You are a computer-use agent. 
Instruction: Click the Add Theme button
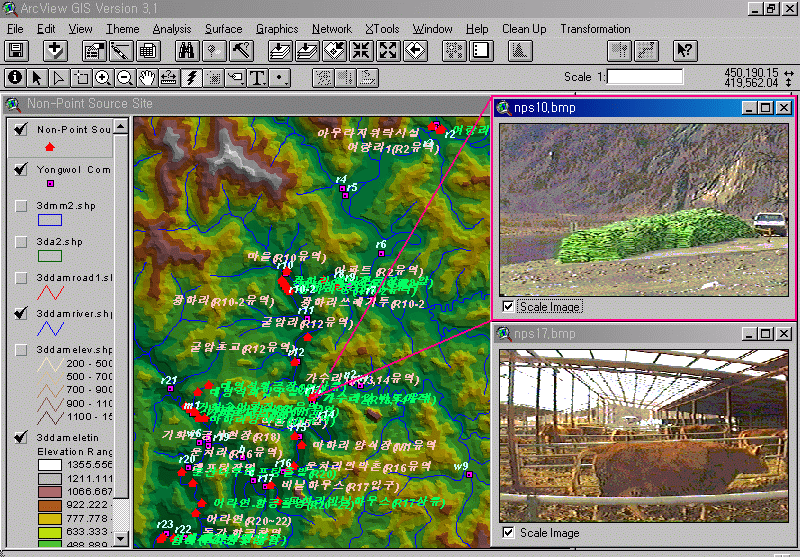click(x=55, y=51)
